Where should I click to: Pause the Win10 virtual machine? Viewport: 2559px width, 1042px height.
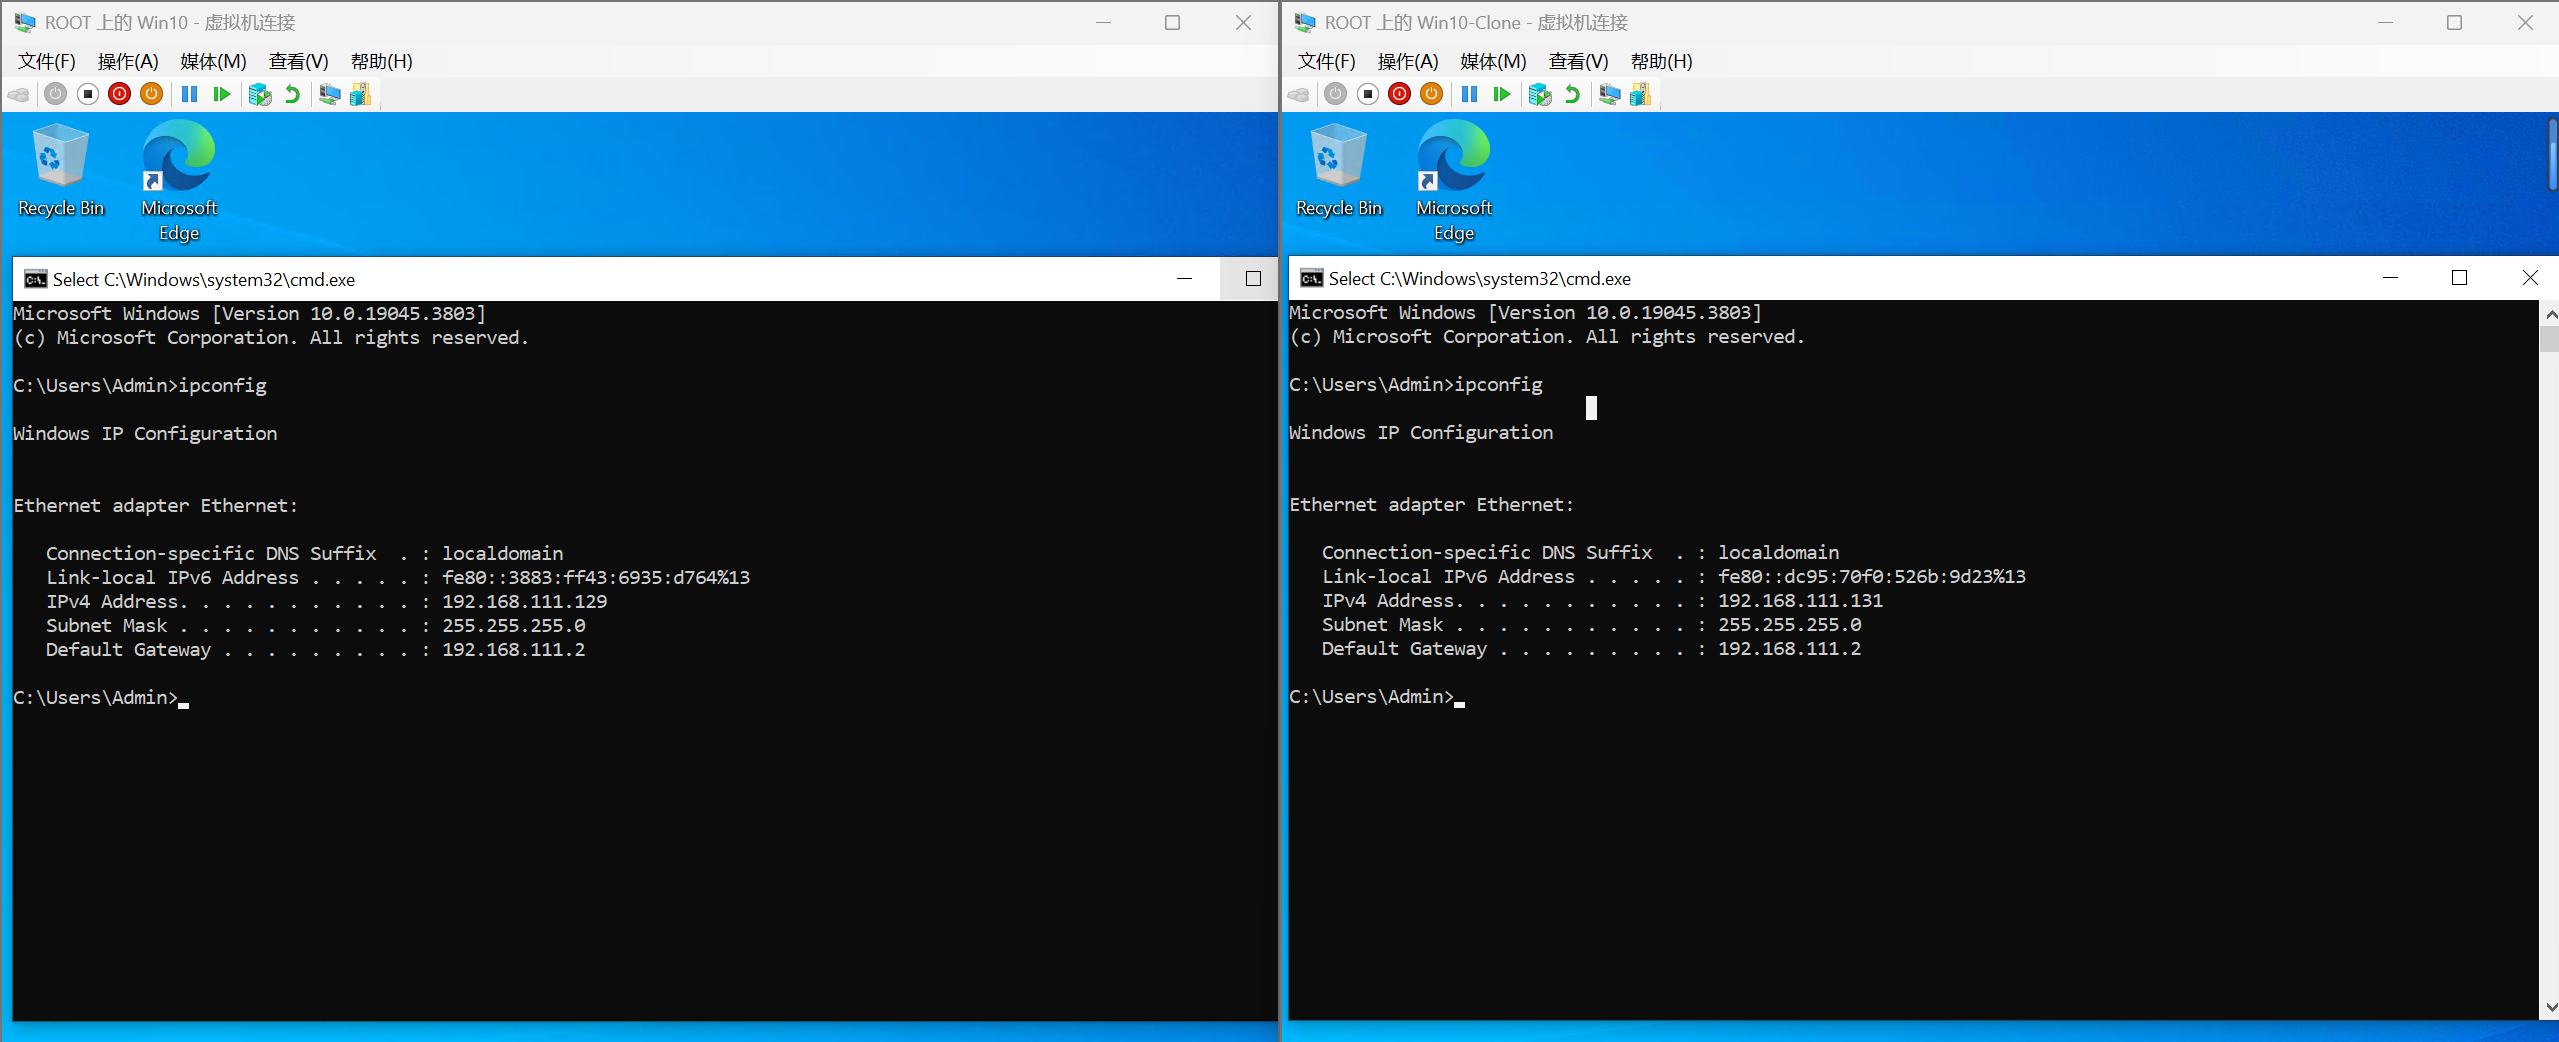[x=189, y=94]
